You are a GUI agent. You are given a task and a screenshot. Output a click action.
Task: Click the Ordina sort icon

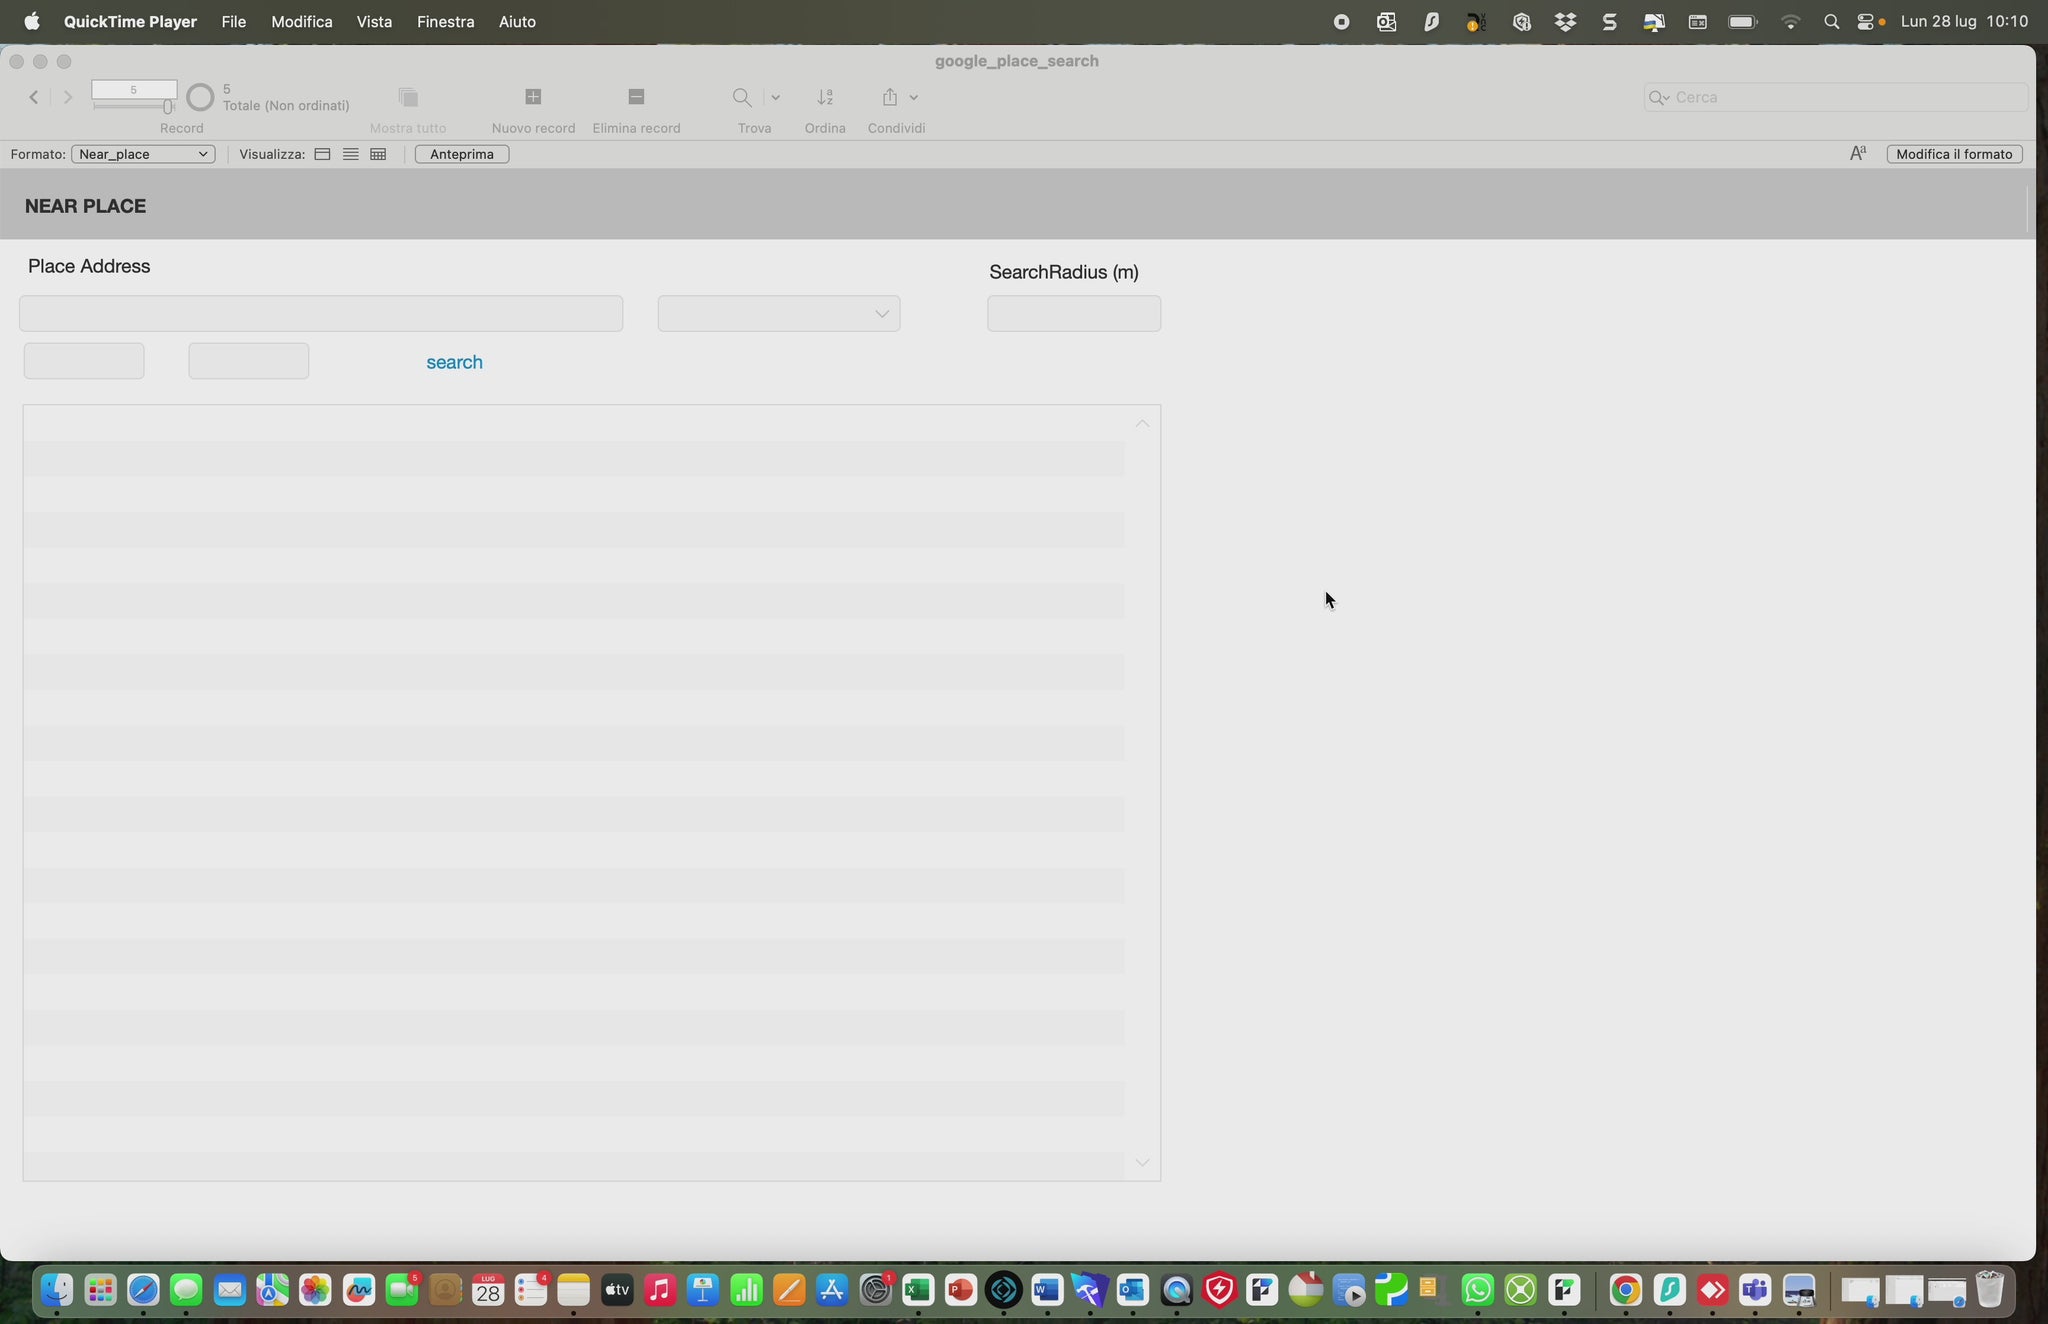[x=825, y=97]
